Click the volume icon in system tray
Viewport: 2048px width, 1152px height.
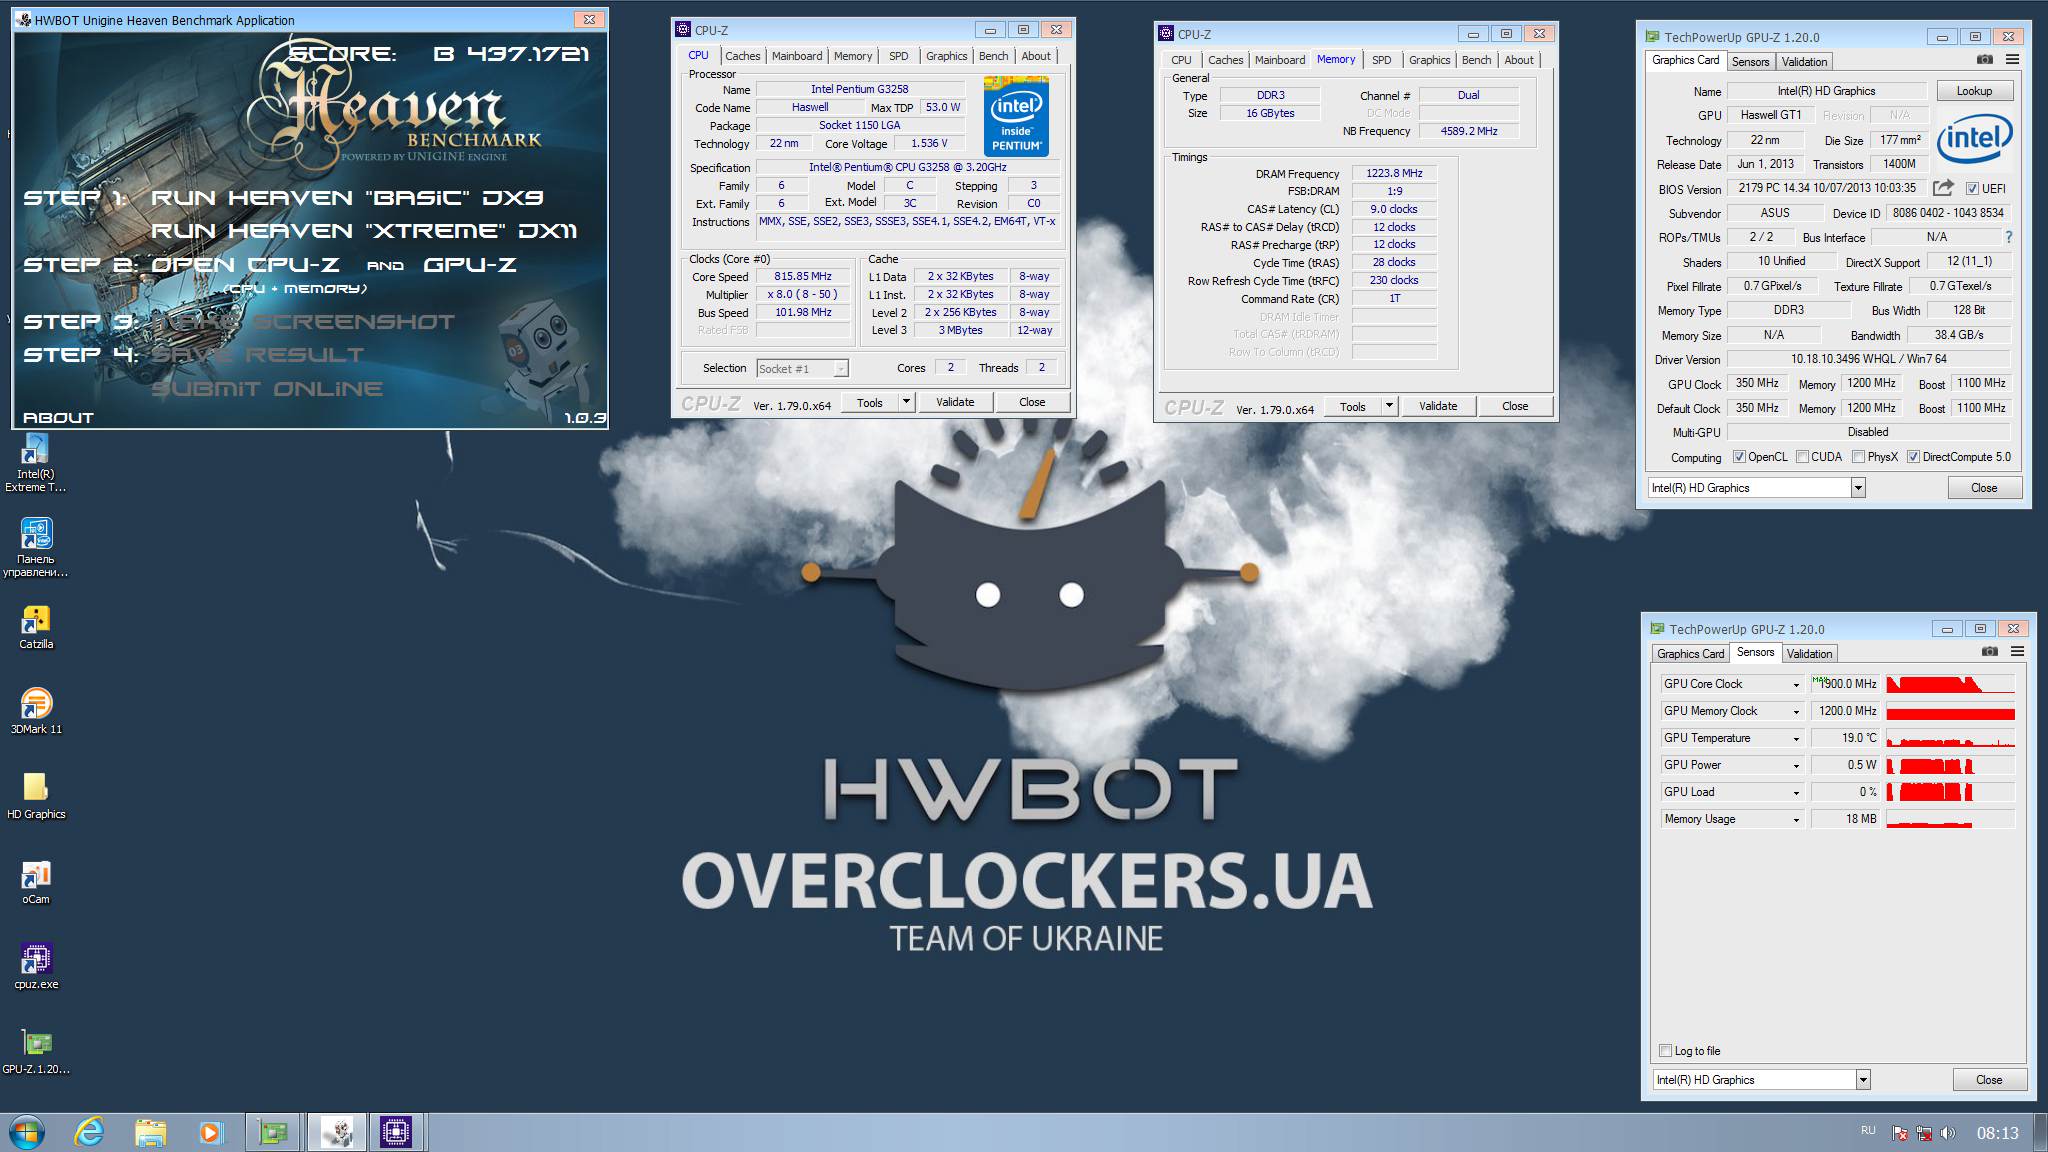pos(1947,1133)
